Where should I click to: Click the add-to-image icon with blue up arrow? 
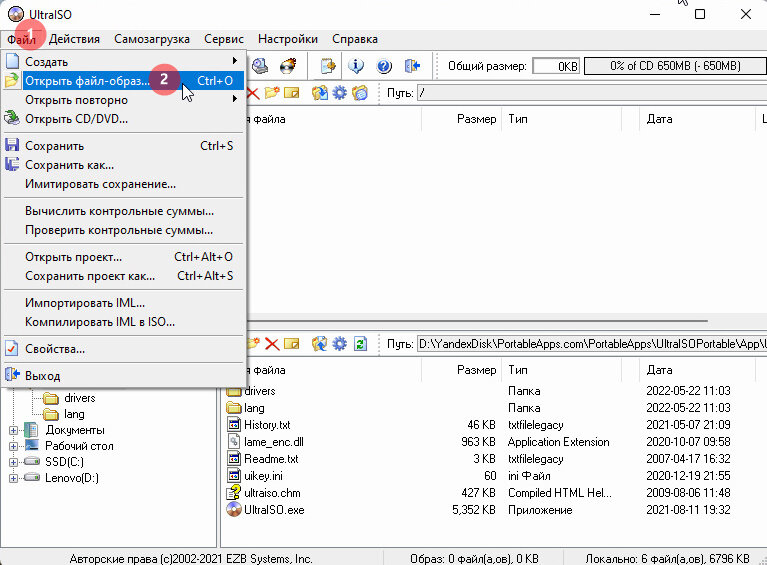[319, 344]
